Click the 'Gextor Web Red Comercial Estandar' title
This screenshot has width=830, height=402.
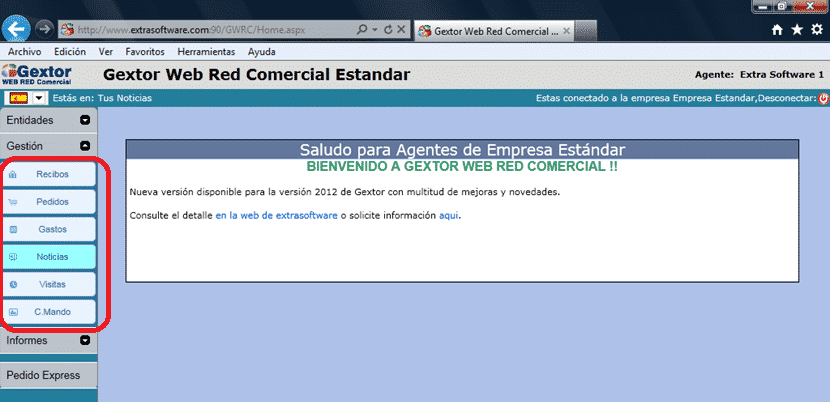click(x=256, y=75)
